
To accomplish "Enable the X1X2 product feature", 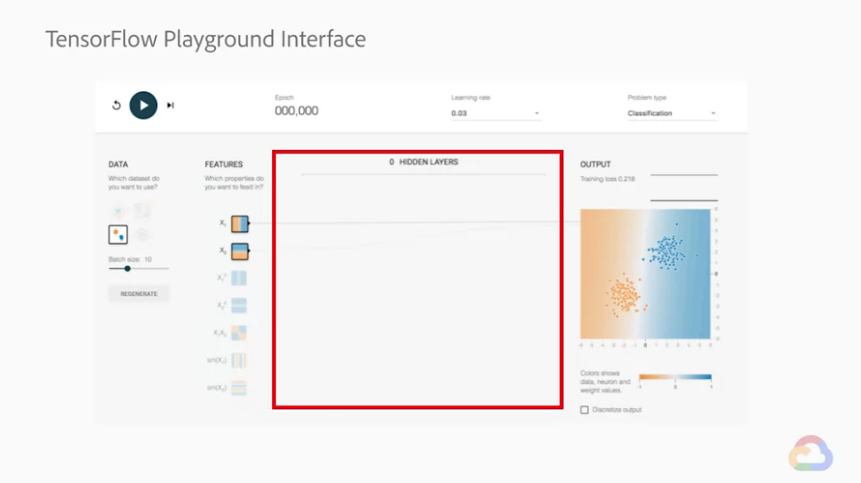I will click(239, 333).
